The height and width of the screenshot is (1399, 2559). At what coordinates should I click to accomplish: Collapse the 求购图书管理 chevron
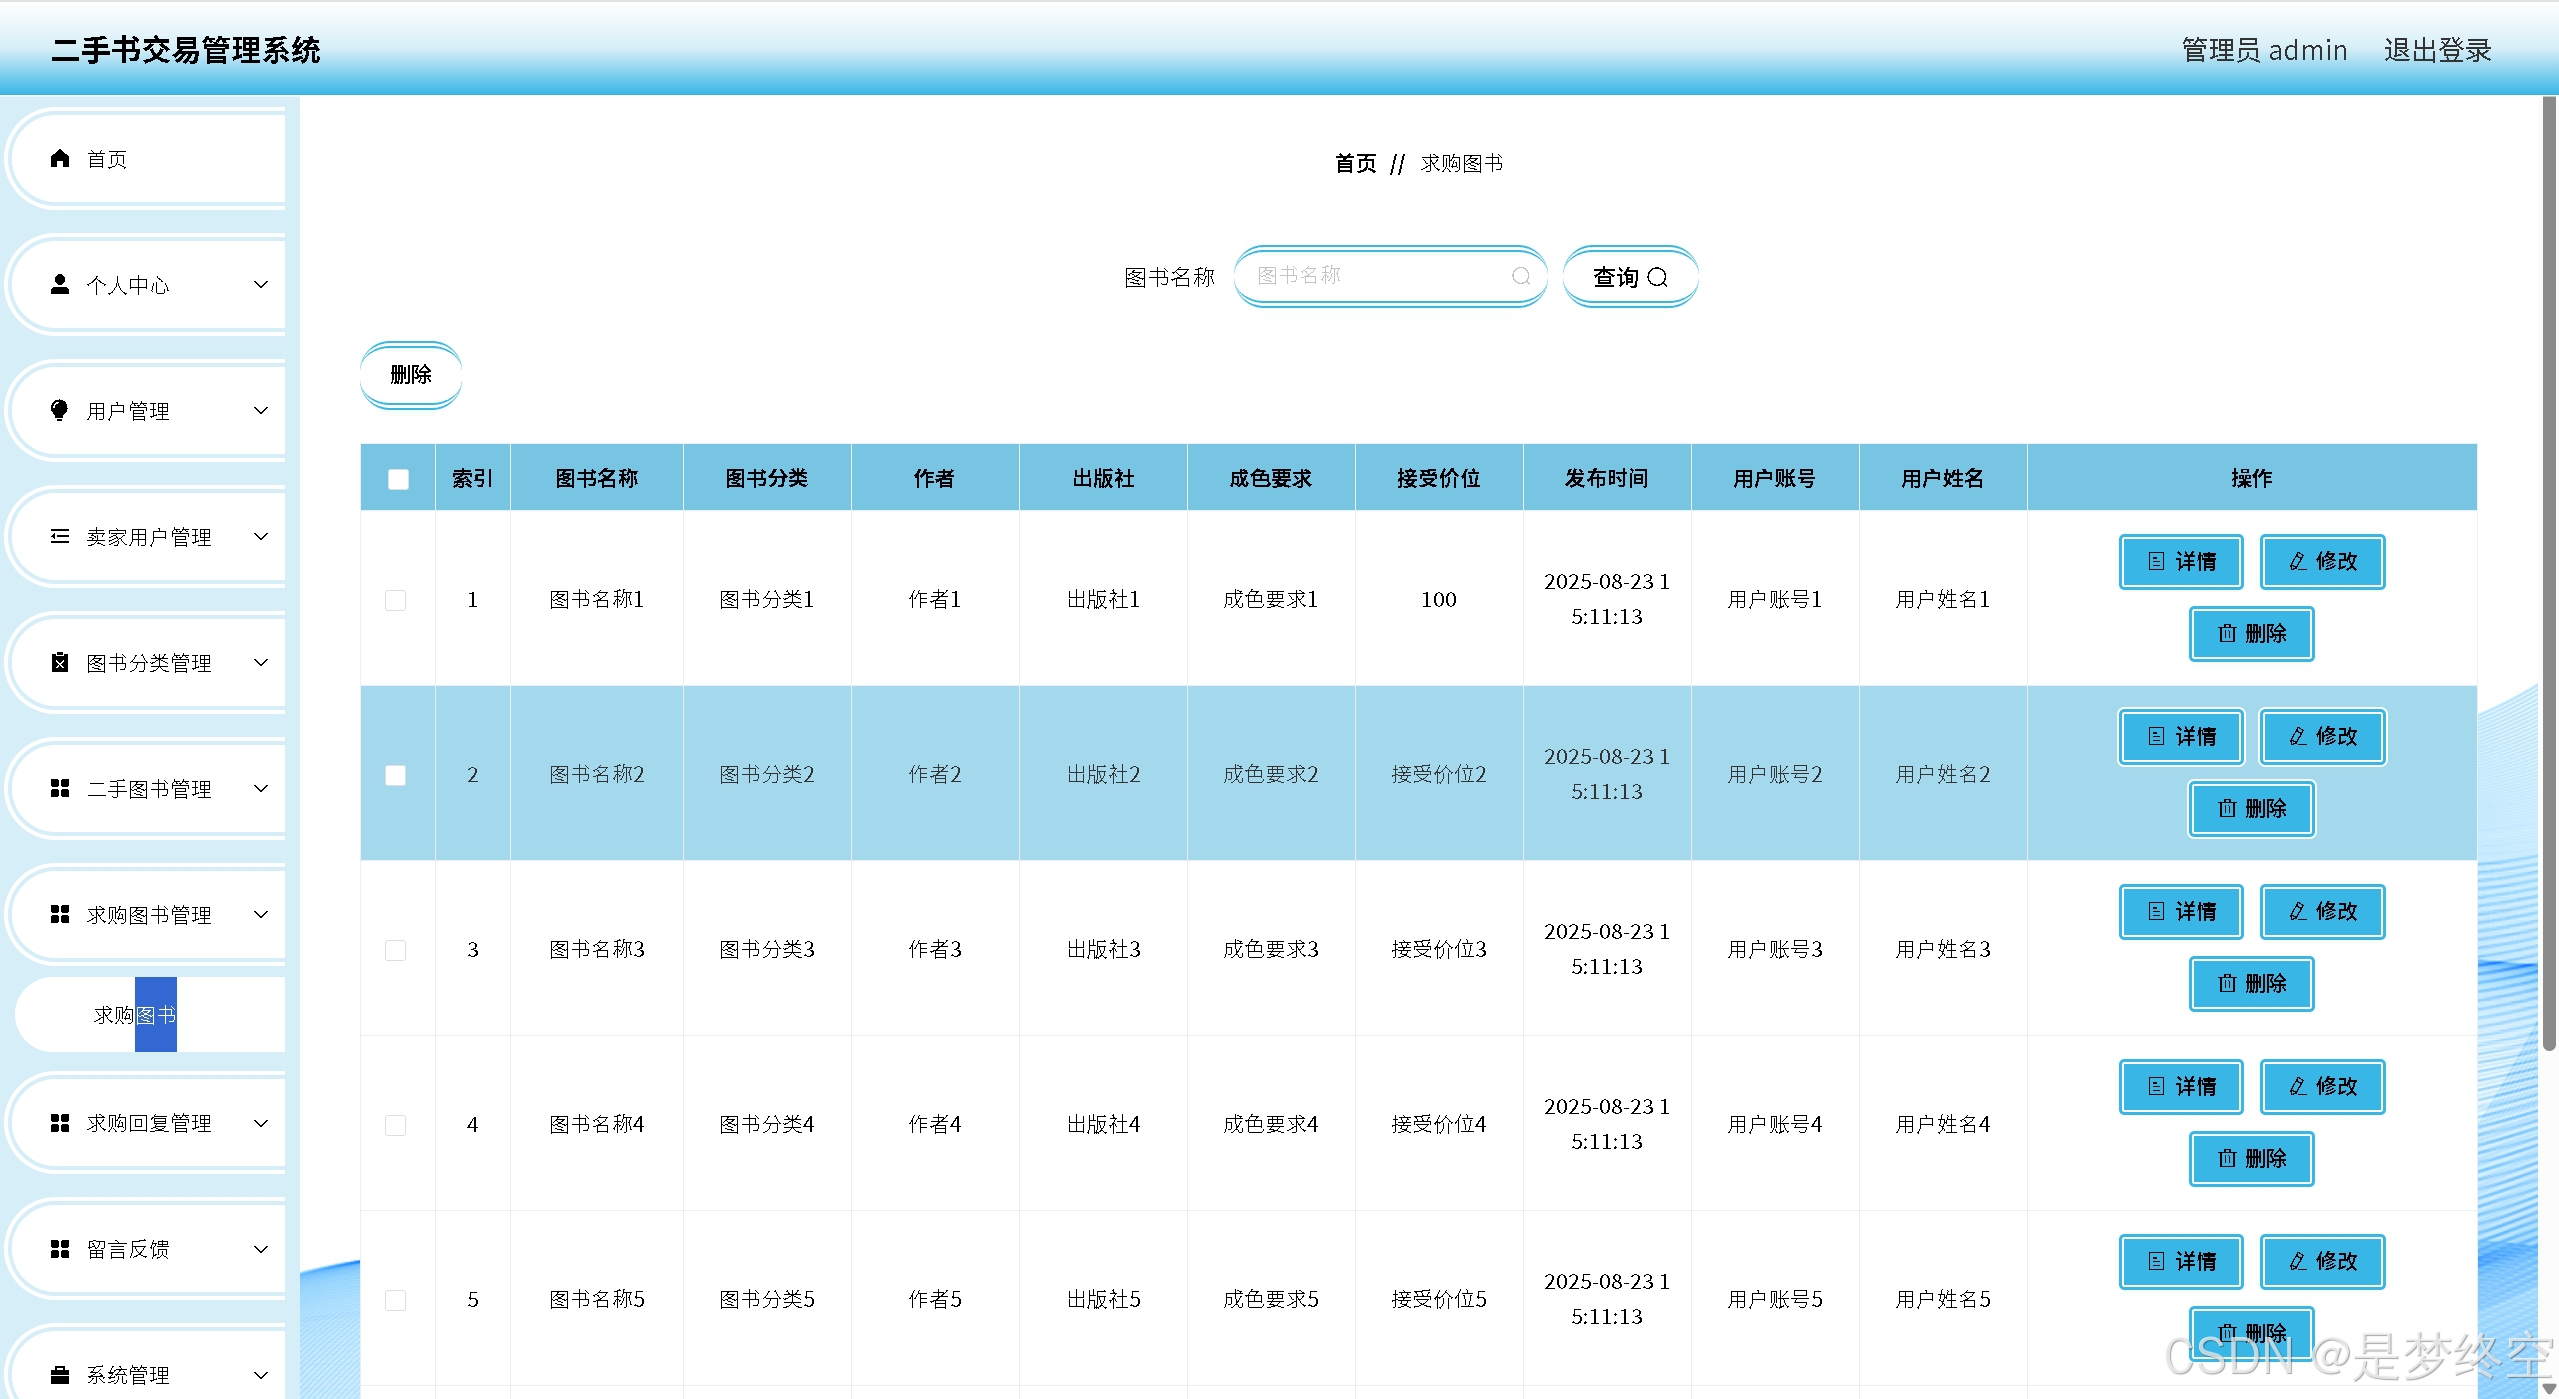pos(261,915)
